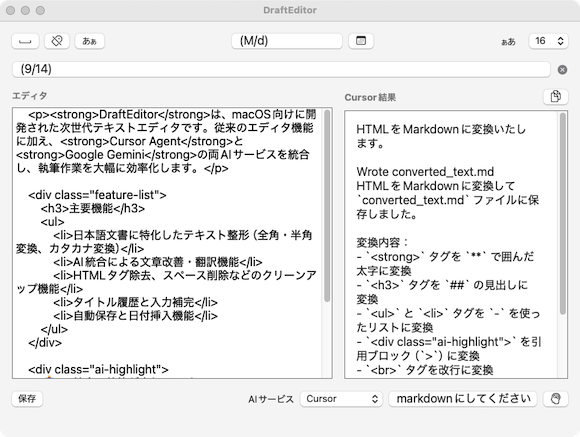This screenshot has width=580, height=437.
Task: Click the AI run head icon button
Action: tap(555, 399)
